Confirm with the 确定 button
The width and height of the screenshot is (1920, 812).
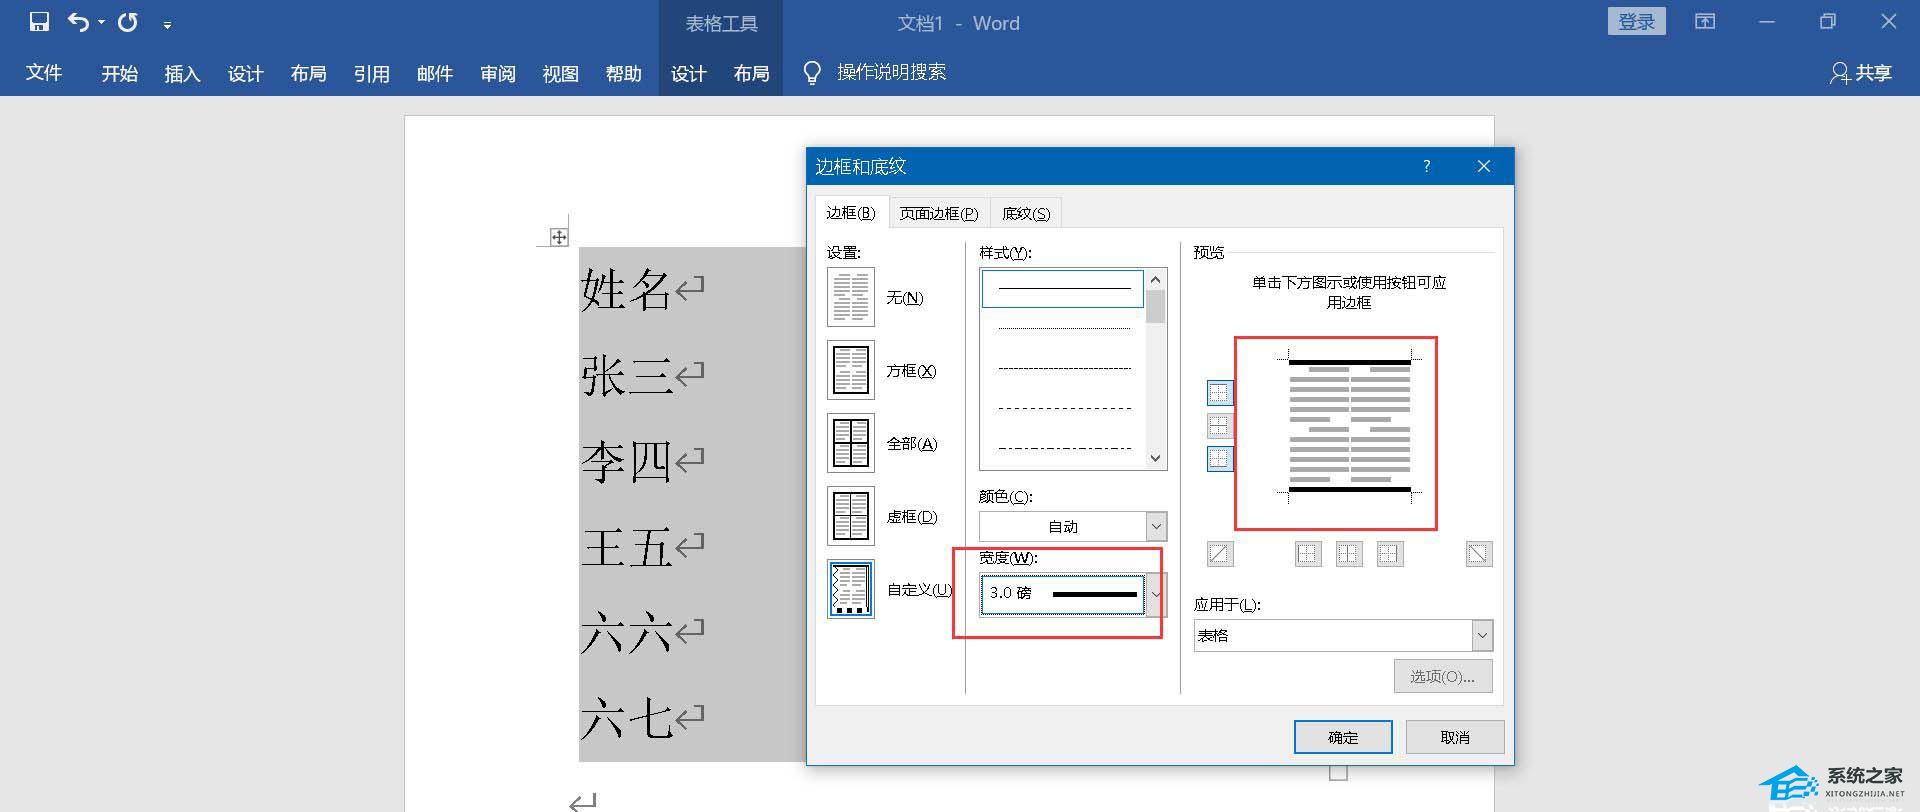click(1343, 737)
